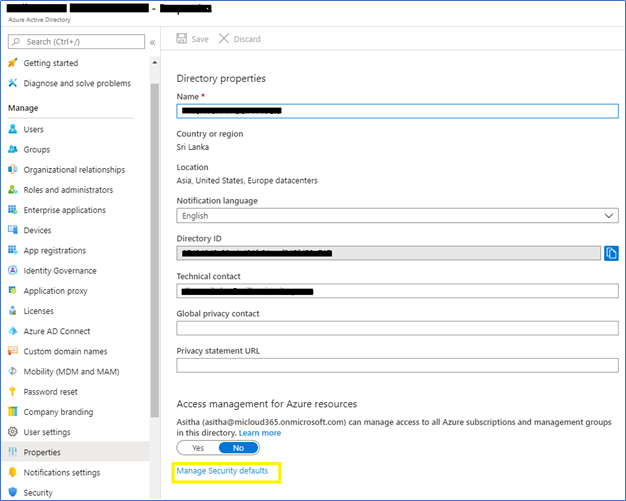
Task: Click the Notifications settings bell icon
Action: 13,472
